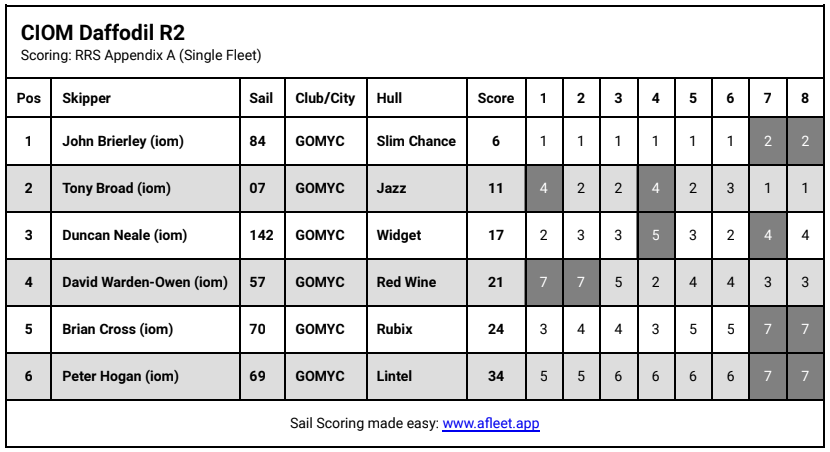Click the Score column header
This screenshot has height=452, width=830.
[x=496, y=98]
